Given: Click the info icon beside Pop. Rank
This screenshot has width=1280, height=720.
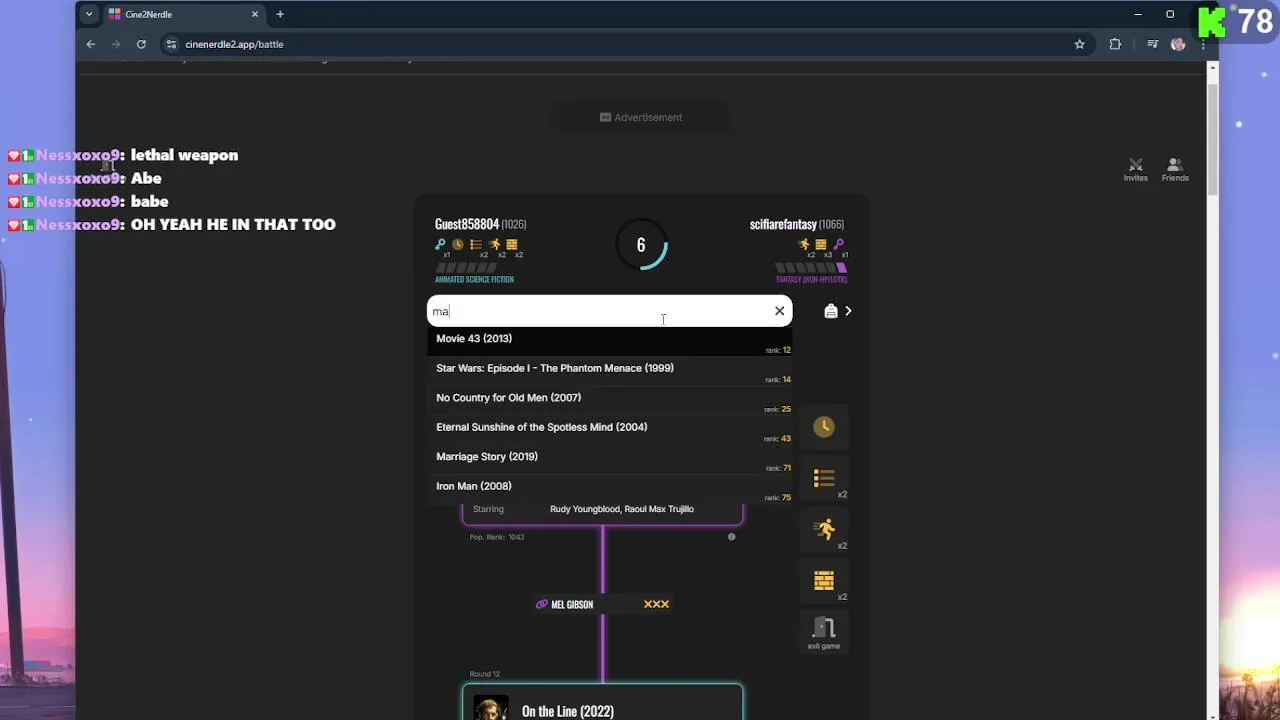Looking at the screenshot, I should tap(731, 537).
